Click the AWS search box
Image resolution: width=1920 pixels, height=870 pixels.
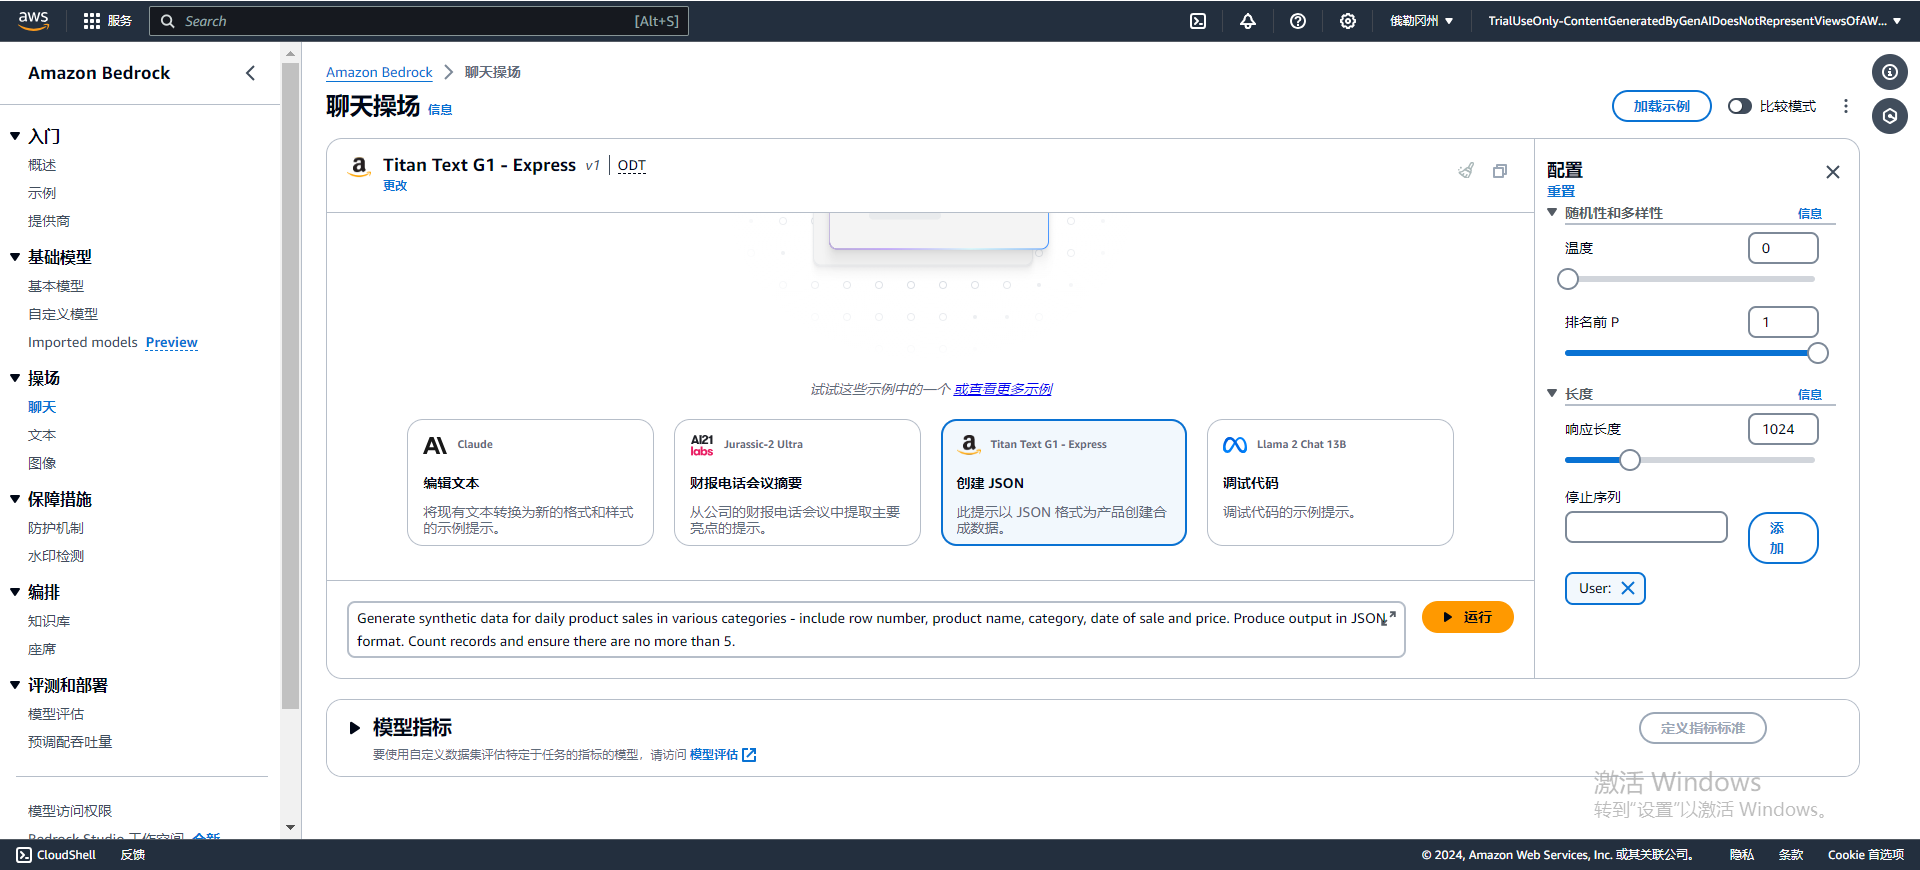click(x=419, y=21)
